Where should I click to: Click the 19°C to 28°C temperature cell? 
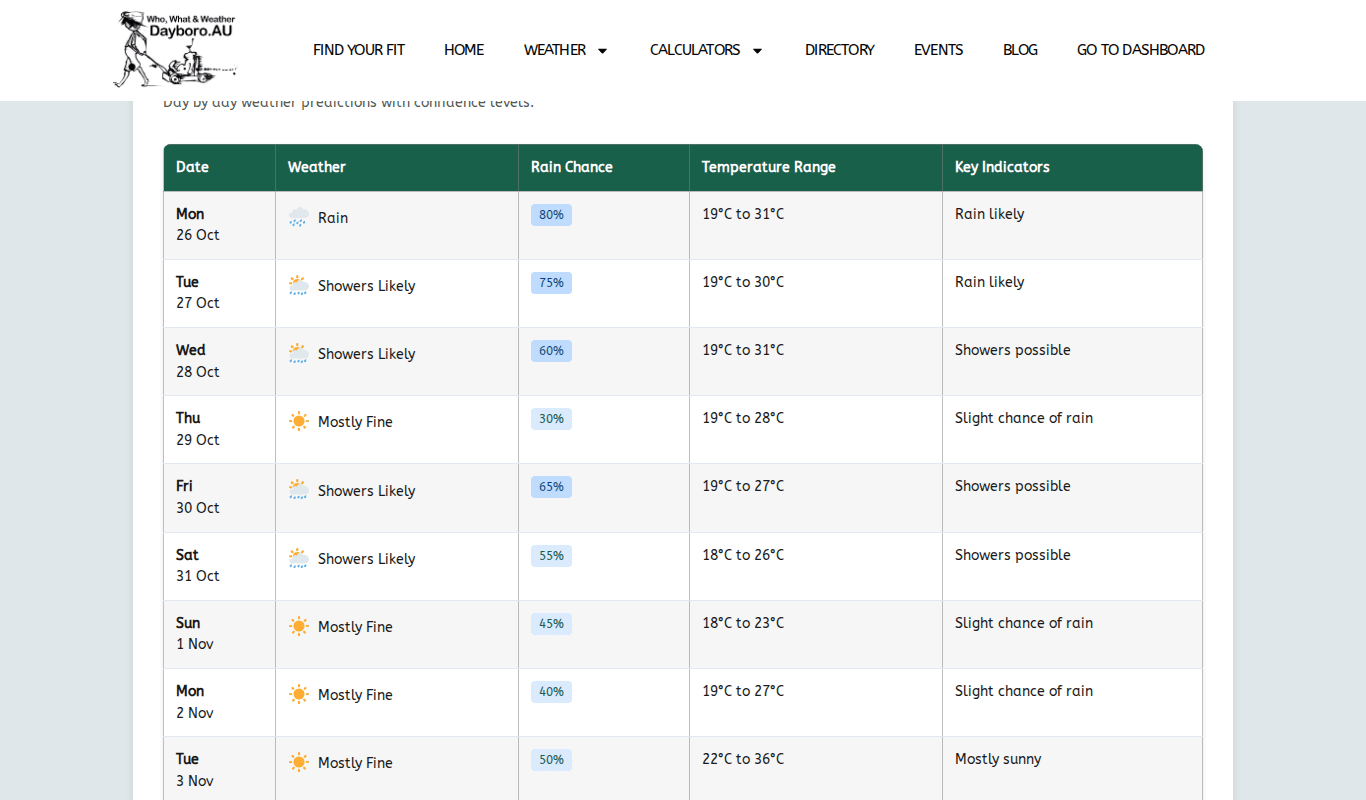pos(816,429)
